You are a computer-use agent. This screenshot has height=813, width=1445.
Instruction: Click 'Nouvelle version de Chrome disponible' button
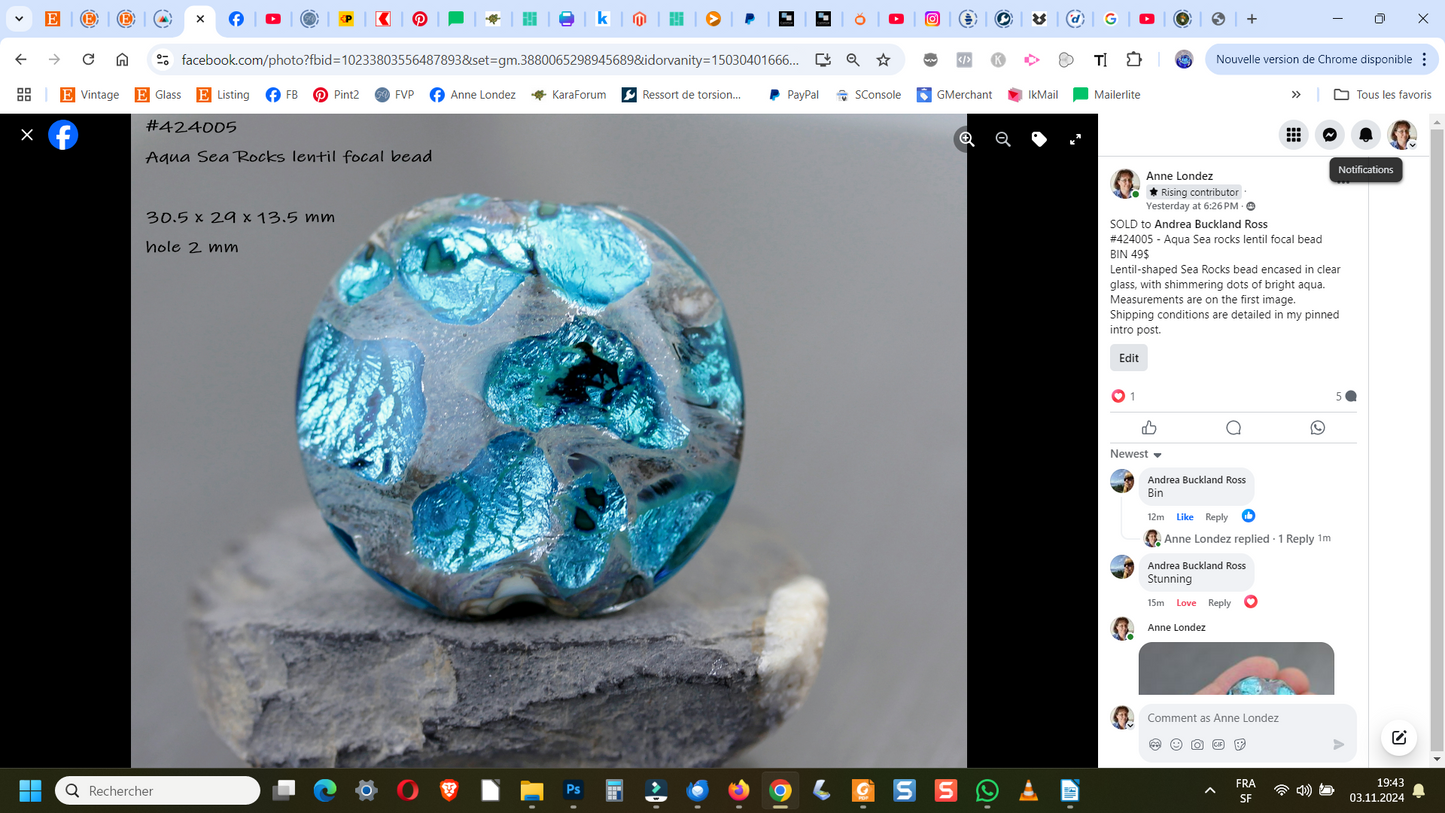[x=1314, y=60]
